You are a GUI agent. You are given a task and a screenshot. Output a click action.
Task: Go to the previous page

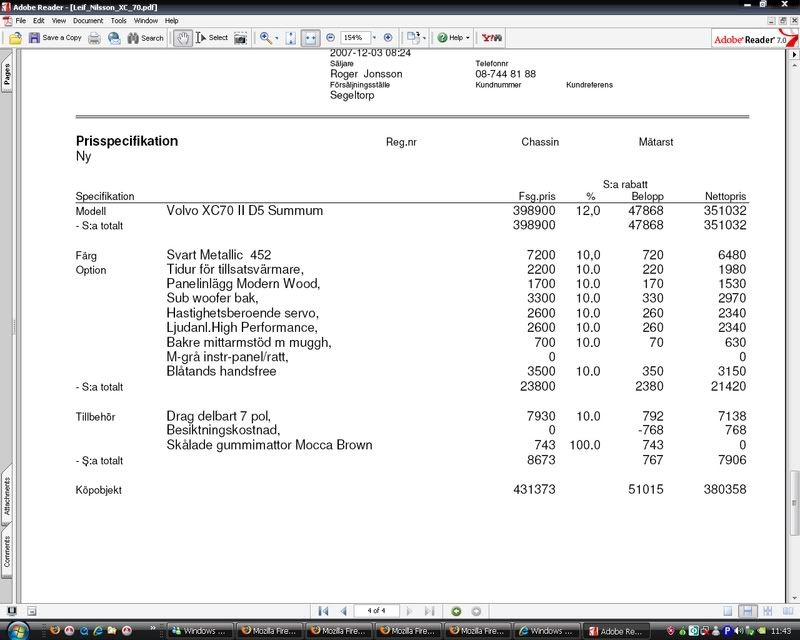pyautogui.click(x=343, y=611)
